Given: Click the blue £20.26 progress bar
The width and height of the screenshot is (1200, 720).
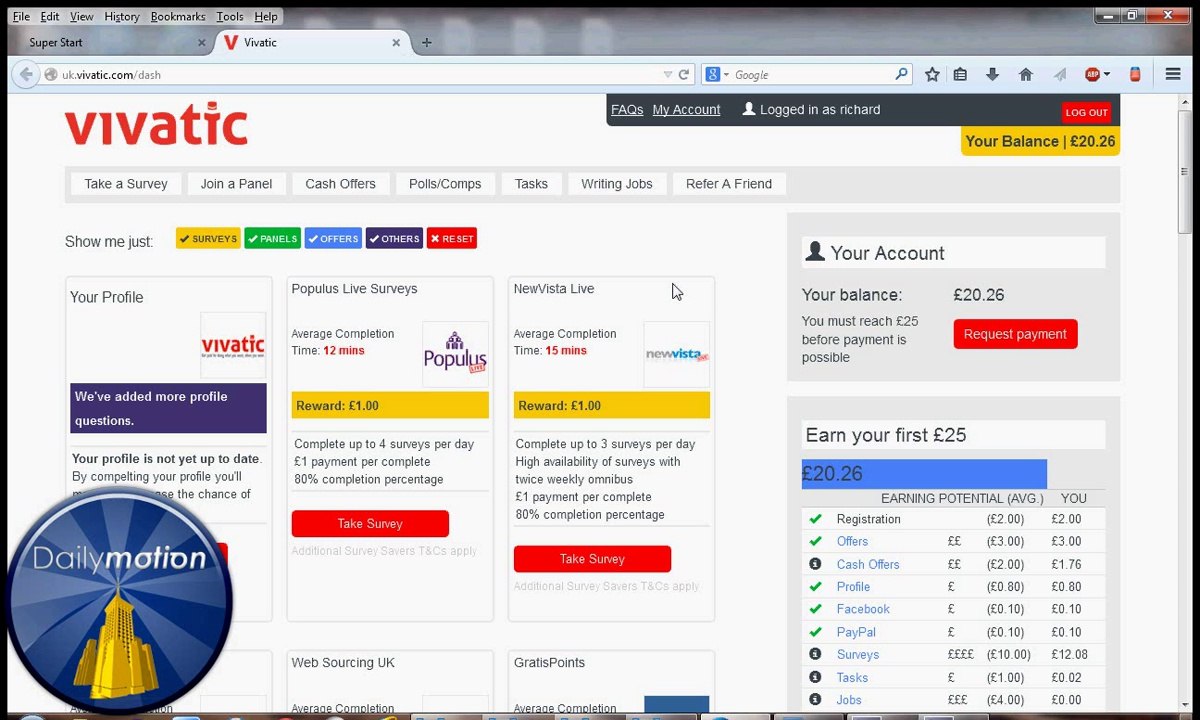Looking at the screenshot, I should coord(924,474).
